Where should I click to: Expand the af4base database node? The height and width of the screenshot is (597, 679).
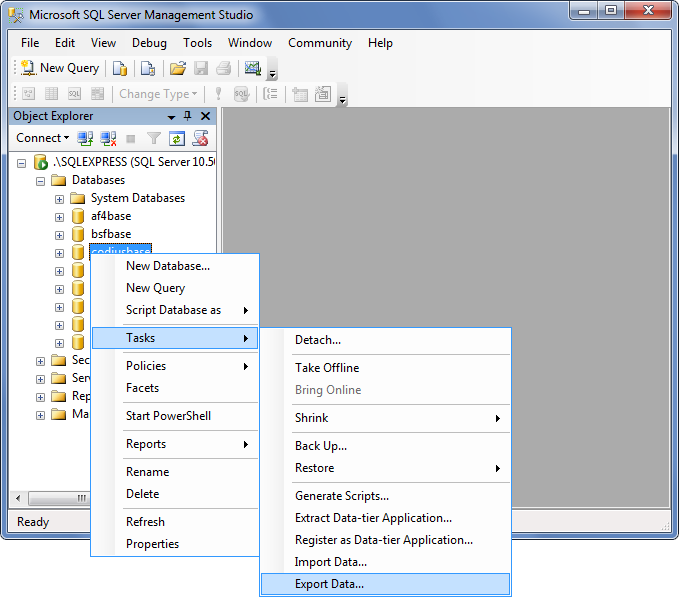pyautogui.click(x=59, y=216)
